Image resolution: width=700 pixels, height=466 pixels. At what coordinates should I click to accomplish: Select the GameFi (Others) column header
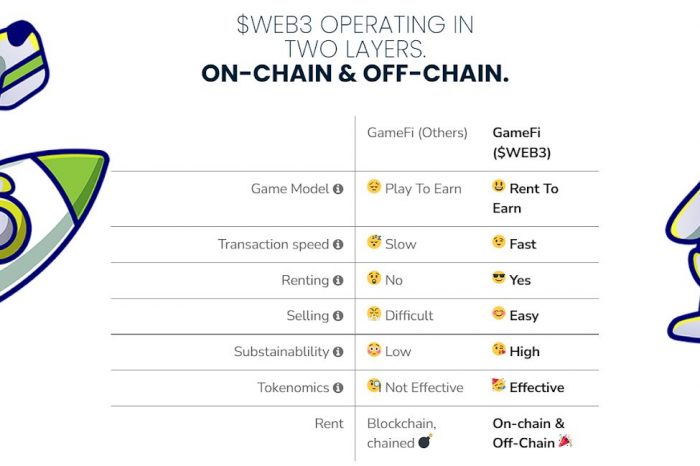(x=417, y=133)
